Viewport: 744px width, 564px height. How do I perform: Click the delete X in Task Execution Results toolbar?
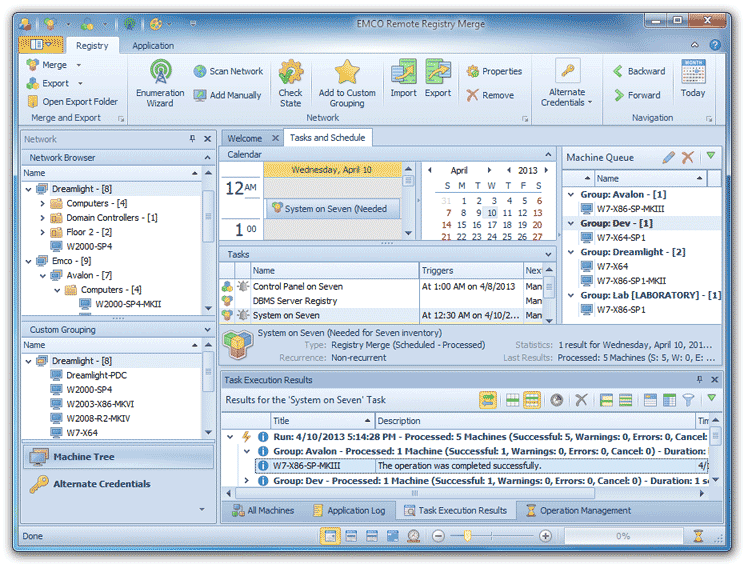(581, 400)
